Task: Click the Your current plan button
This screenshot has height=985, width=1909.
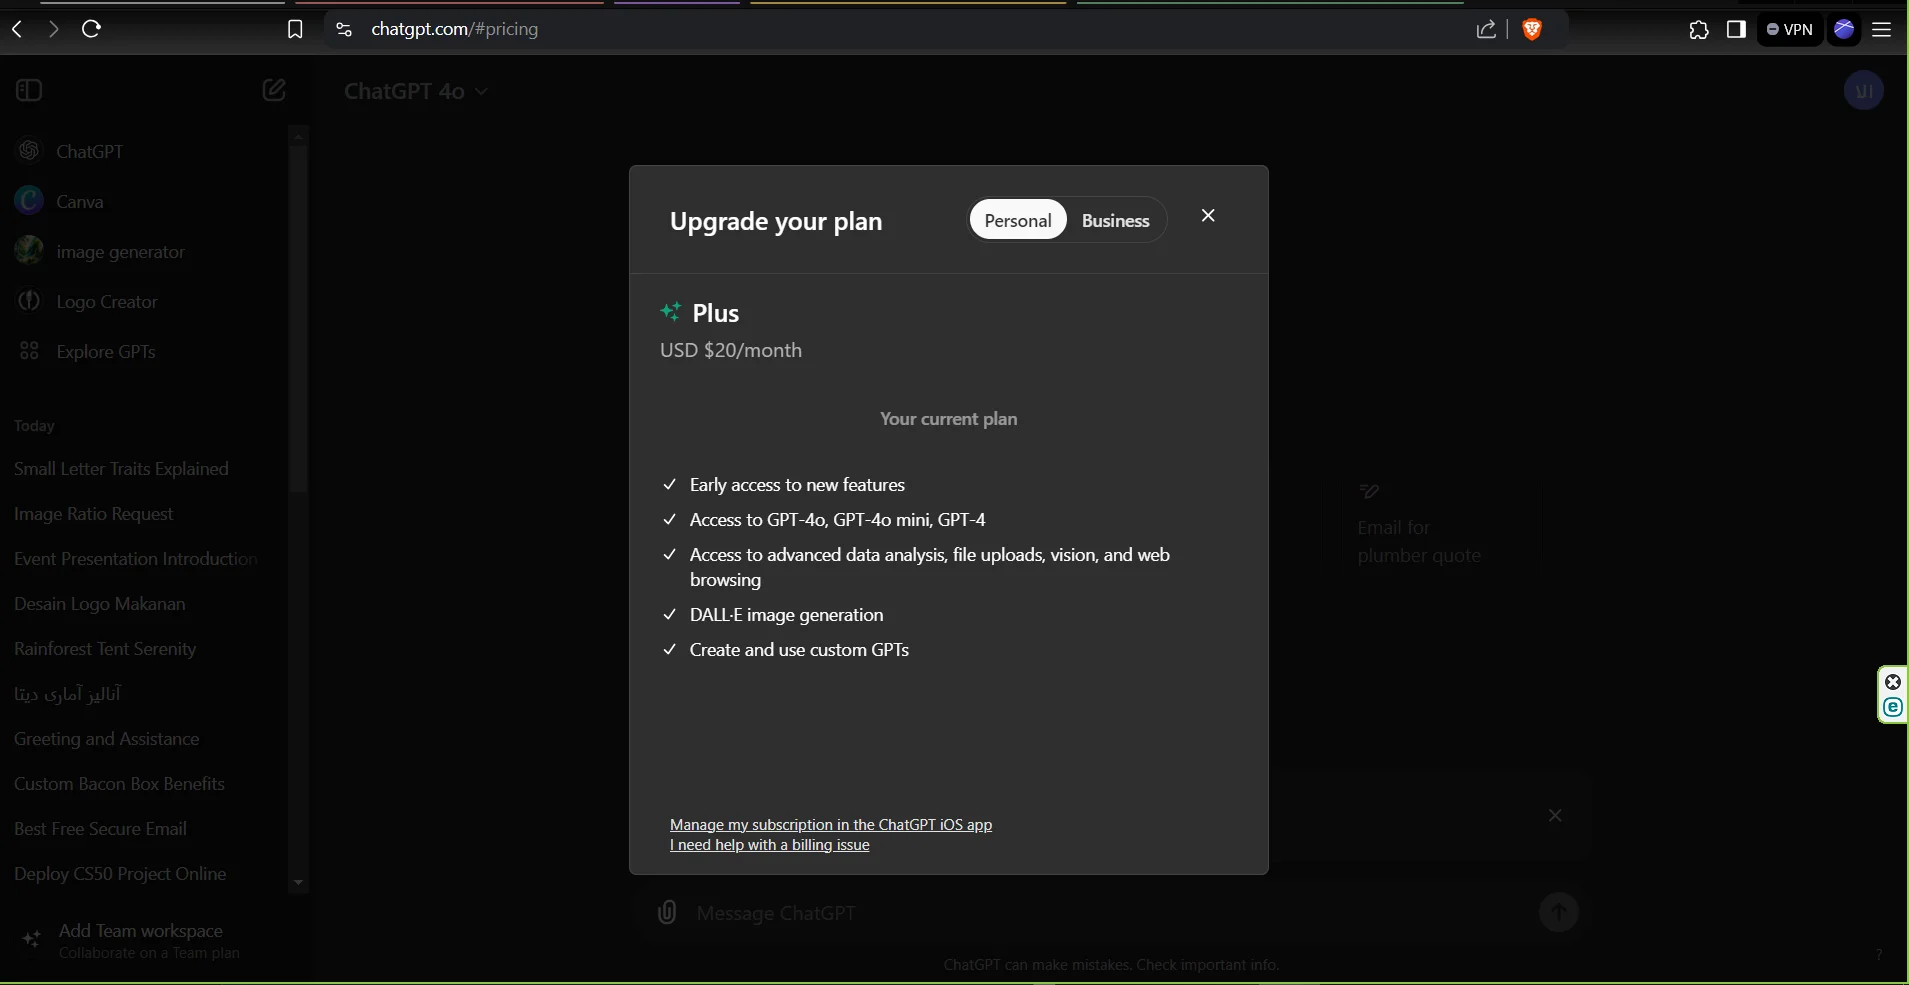Action: click(948, 419)
